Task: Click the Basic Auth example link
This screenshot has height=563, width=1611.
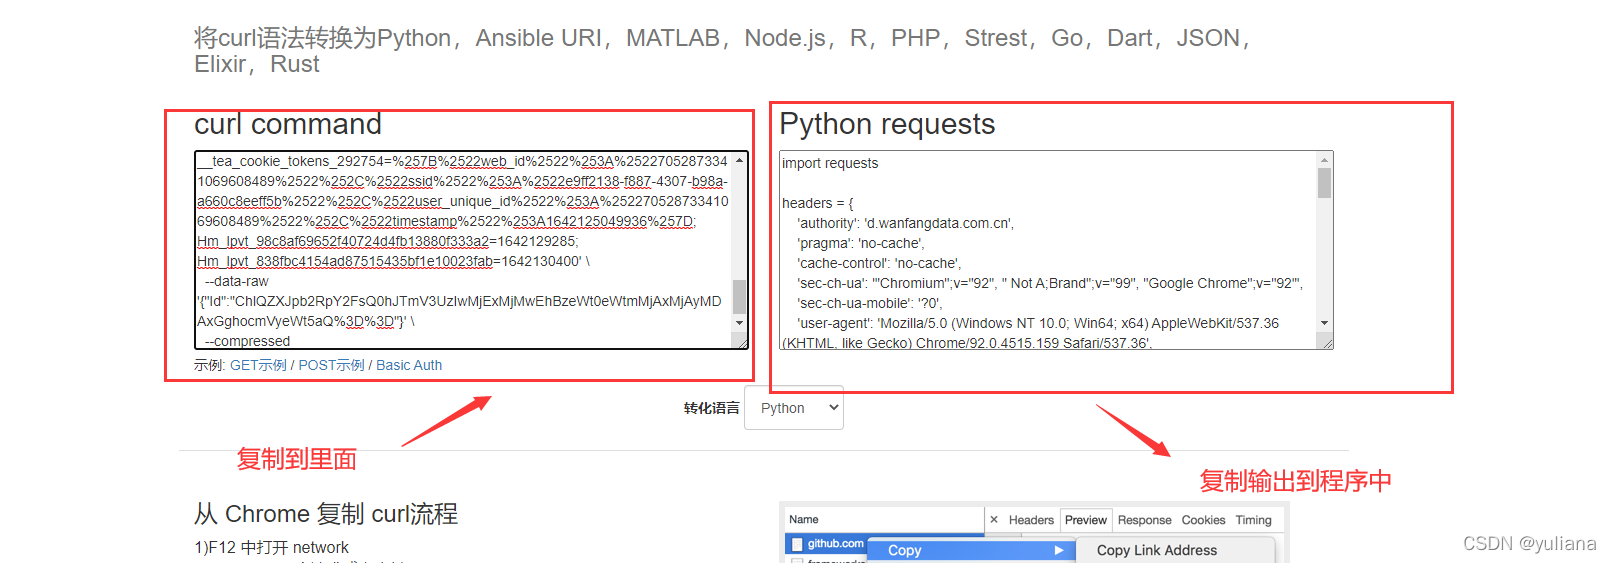Action: (409, 365)
